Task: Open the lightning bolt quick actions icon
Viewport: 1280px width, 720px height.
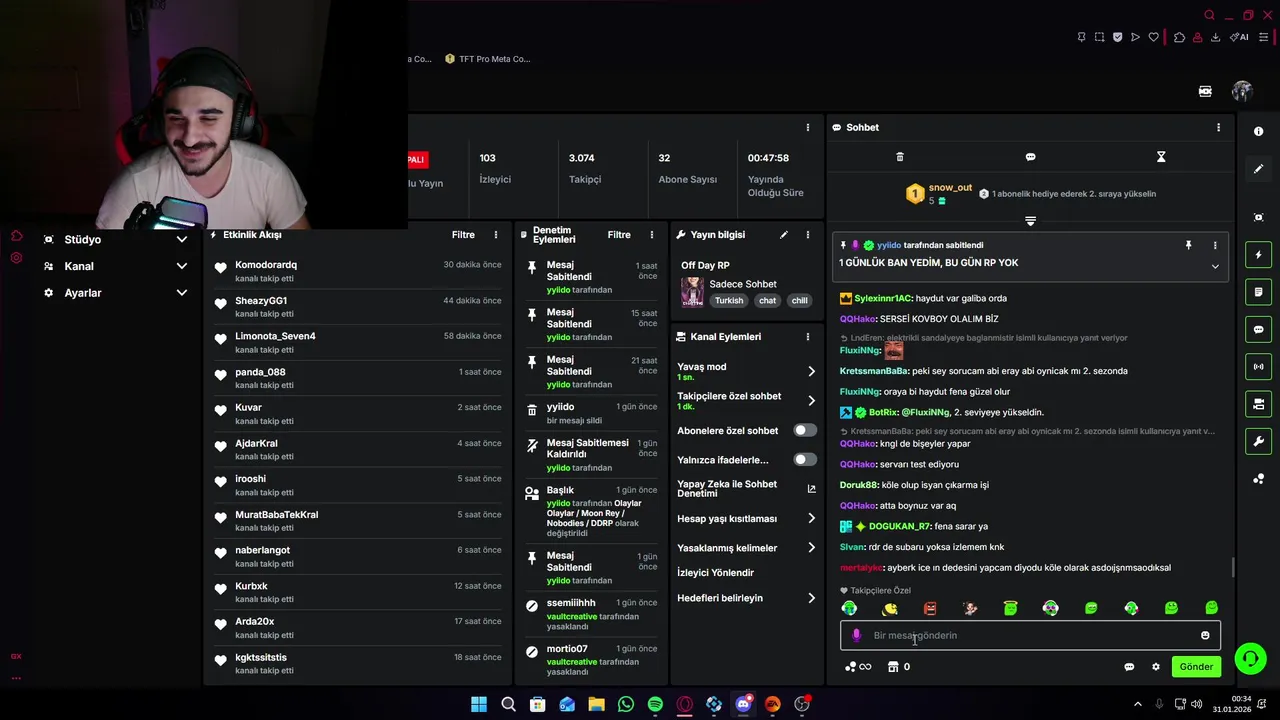Action: click(1258, 255)
